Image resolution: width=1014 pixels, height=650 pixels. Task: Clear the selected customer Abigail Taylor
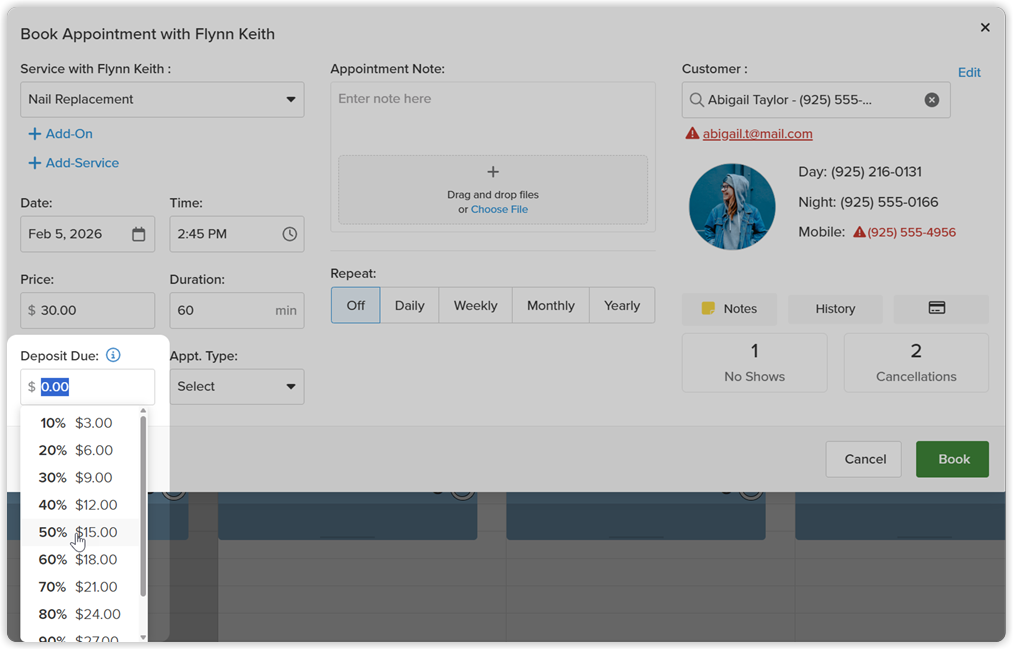(931, 100)
